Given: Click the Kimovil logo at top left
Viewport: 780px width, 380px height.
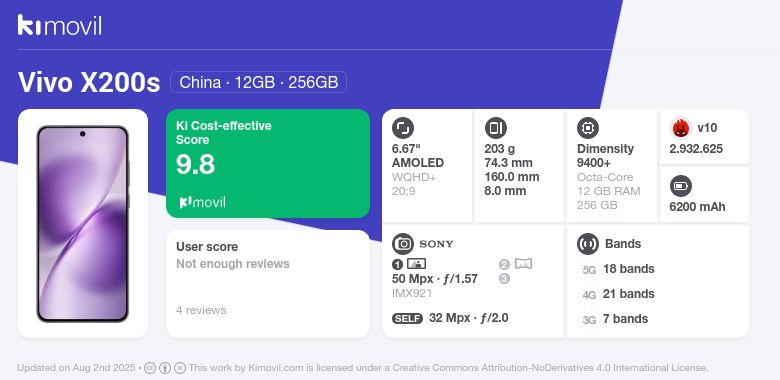Looking at the screenshot, I should (60, 25).
